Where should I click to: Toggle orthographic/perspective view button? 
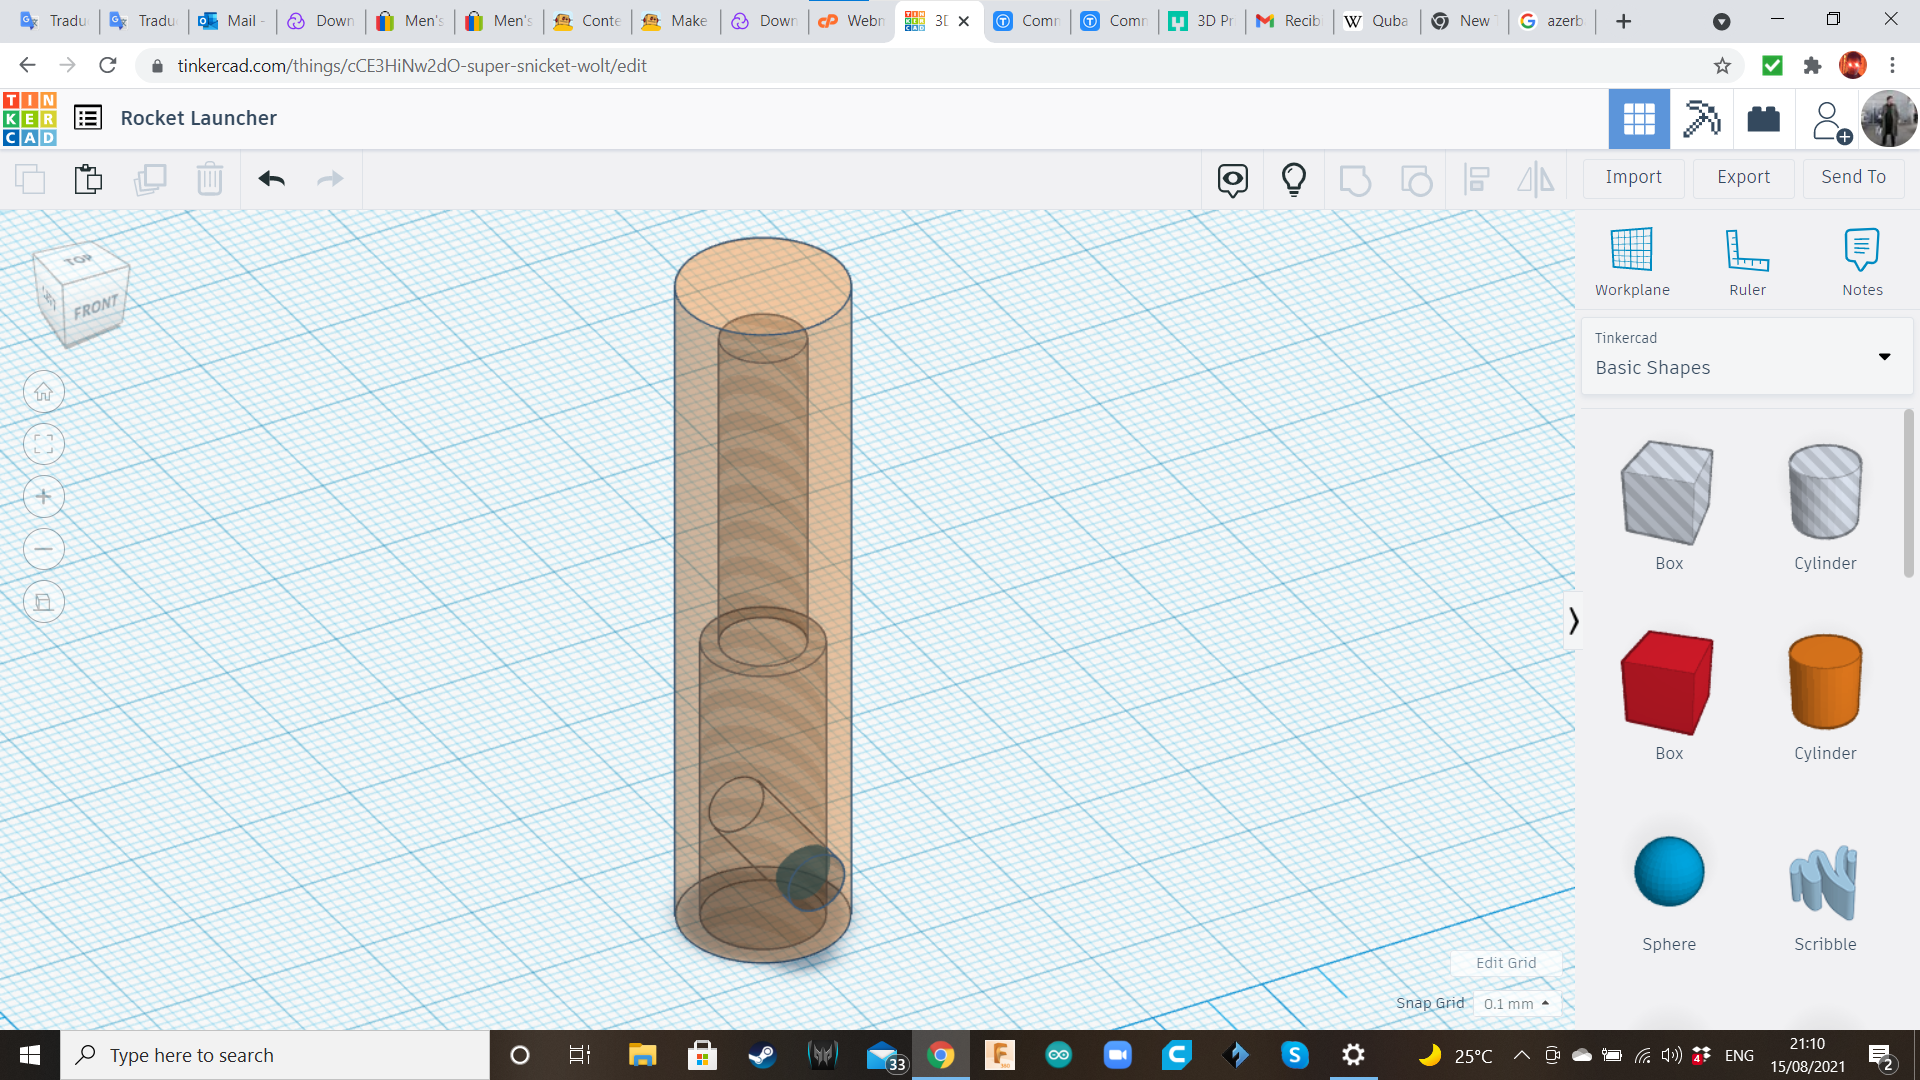pyautogui.click(x=44, y=602)
